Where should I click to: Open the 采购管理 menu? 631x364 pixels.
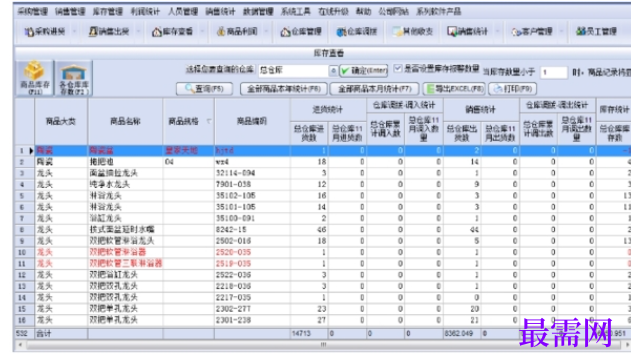pyautogui.click(x=33, y=12)
